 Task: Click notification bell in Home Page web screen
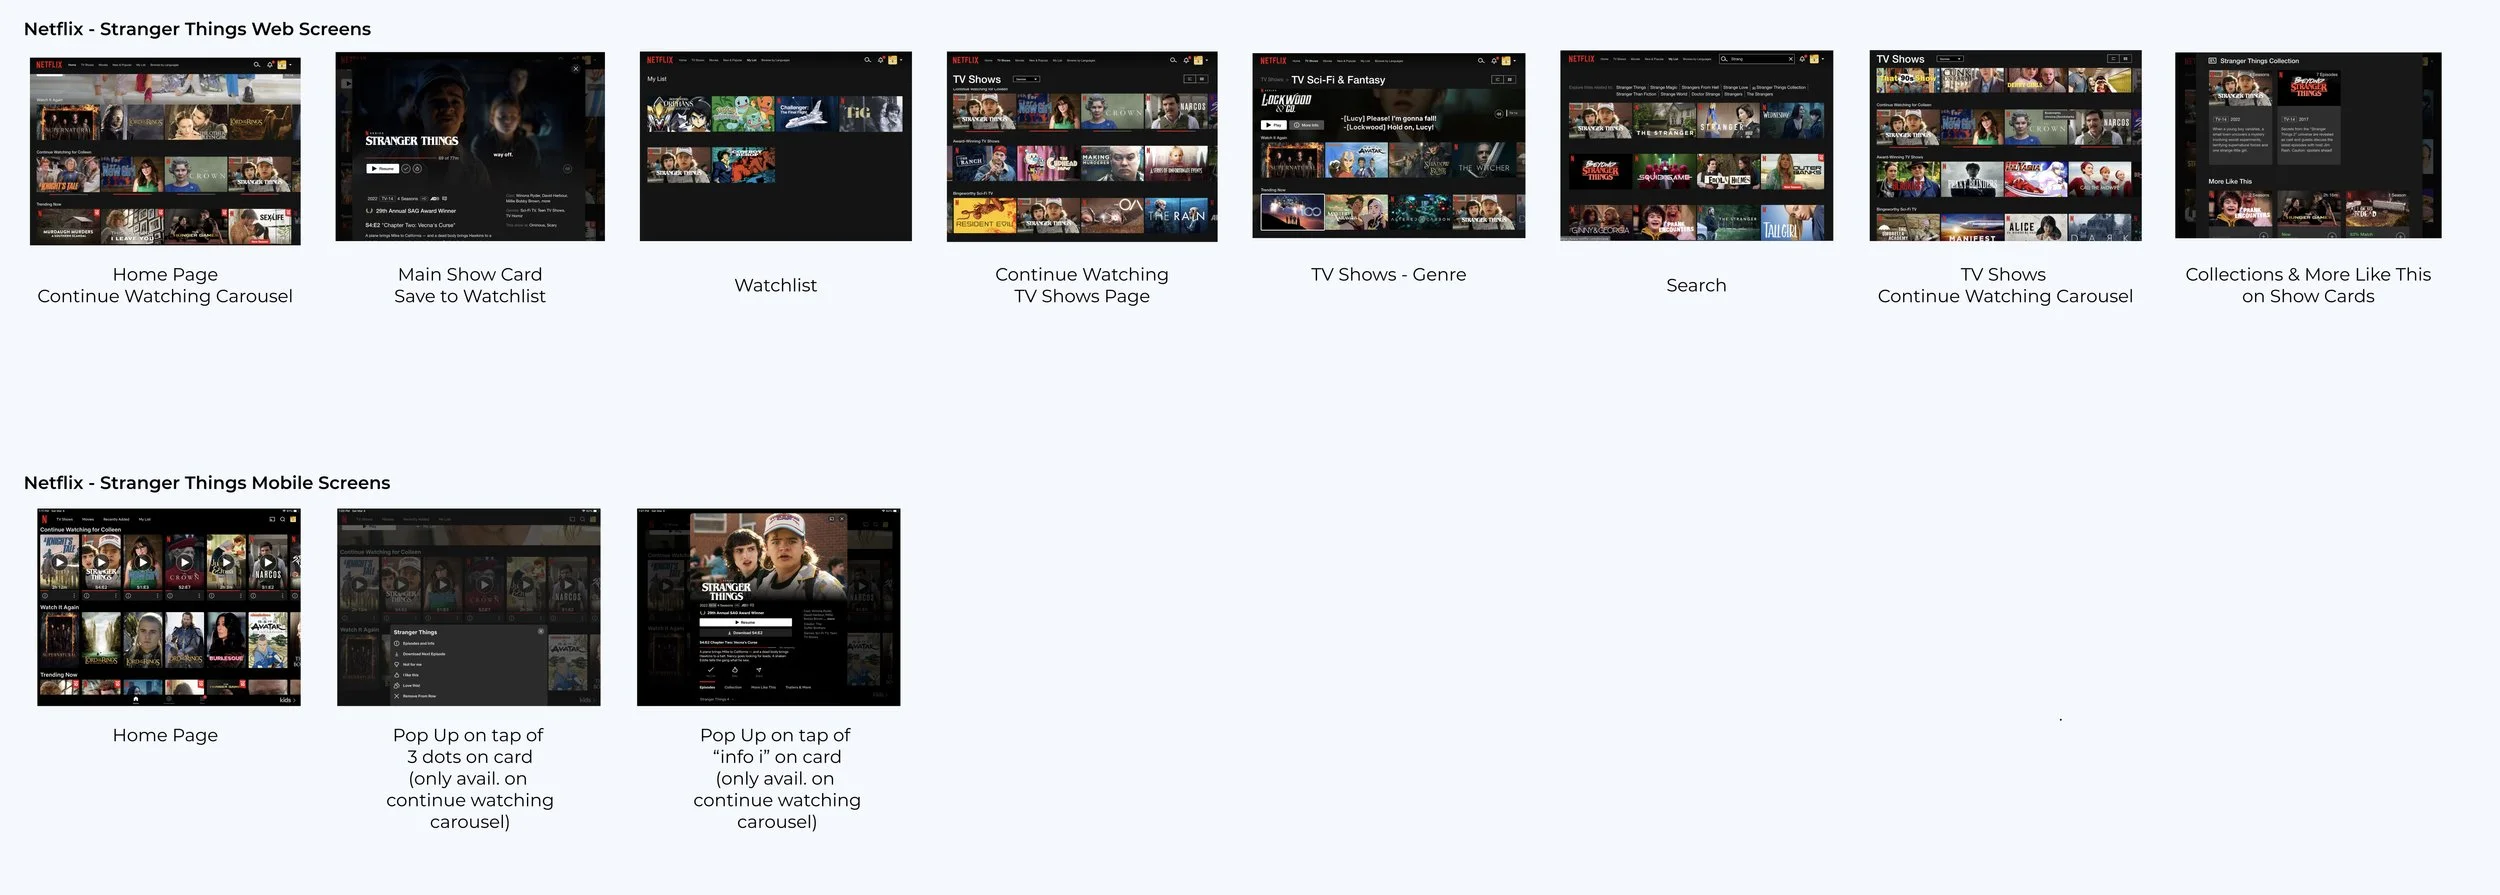click(270, 65)
